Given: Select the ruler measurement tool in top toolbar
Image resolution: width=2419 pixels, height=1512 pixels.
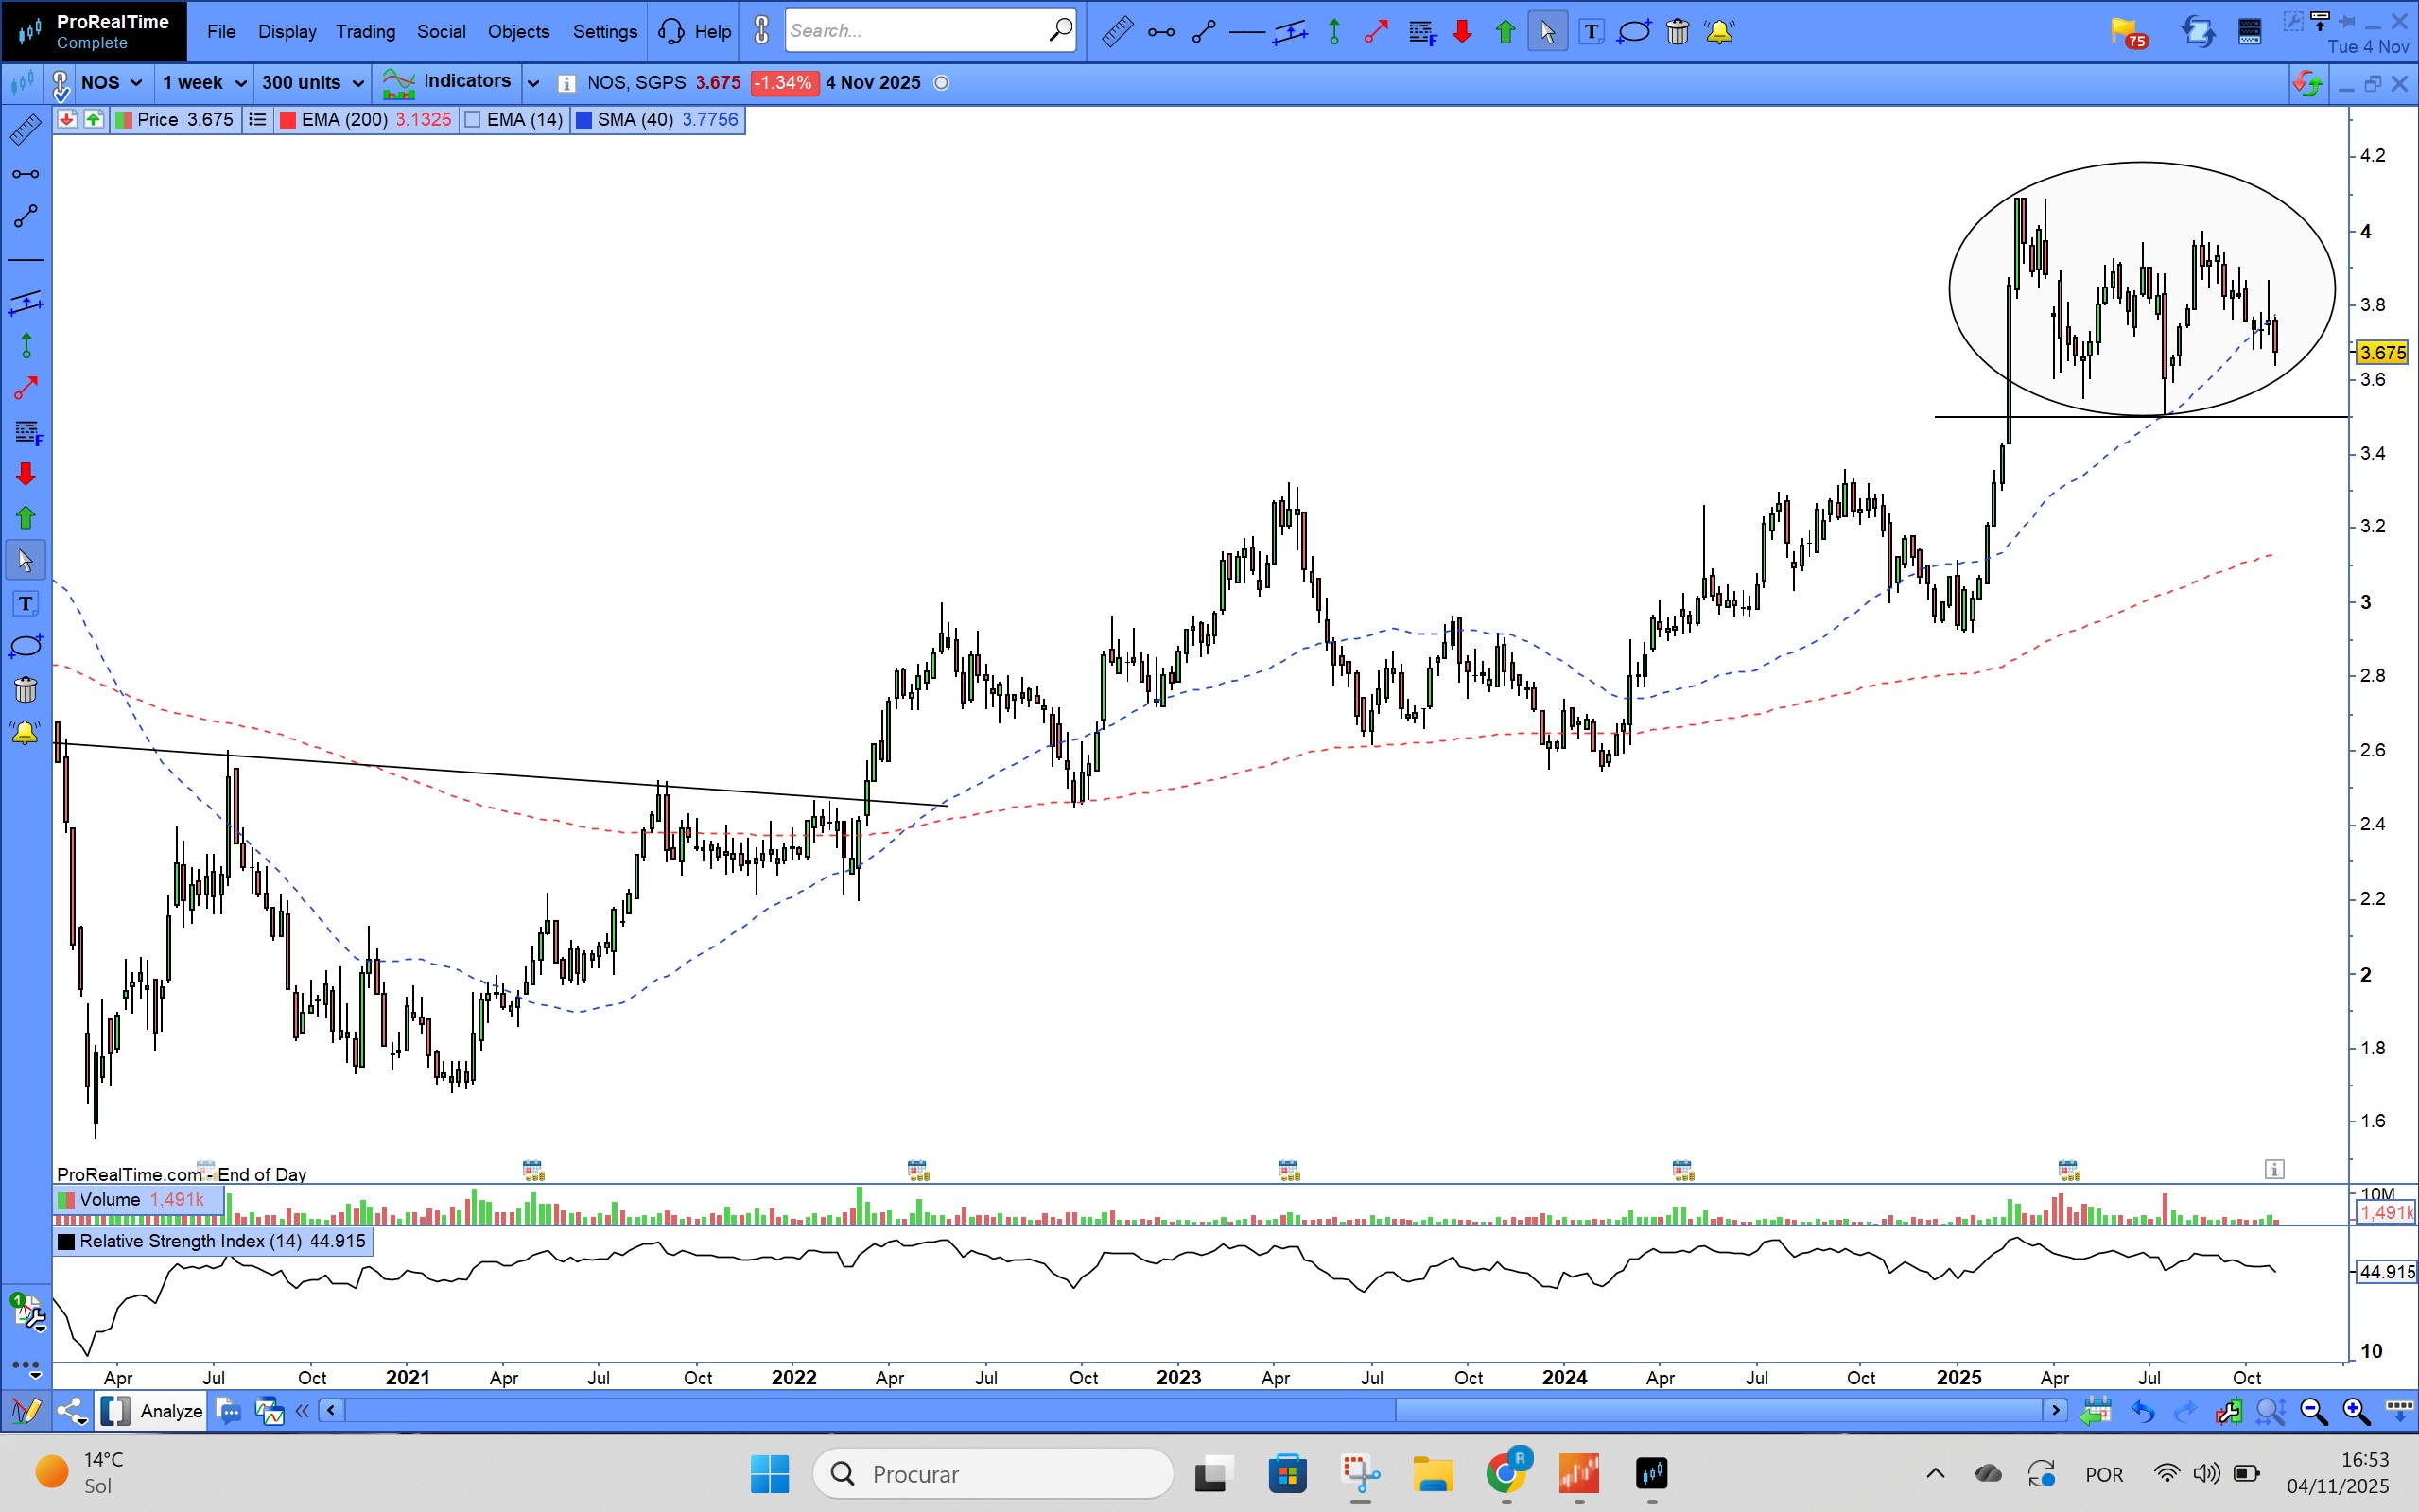Looking at the screenshot, I should click(1117, 32).
